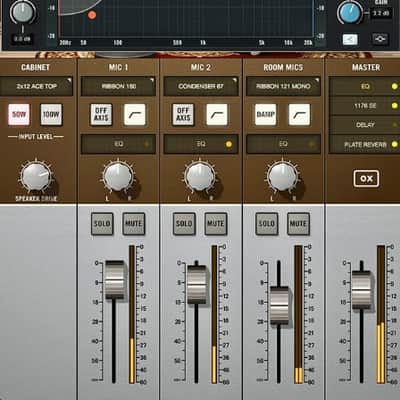Screen dimensions: 400x400
Task: Solo the Room Mics channel
Action: point(267,224)
